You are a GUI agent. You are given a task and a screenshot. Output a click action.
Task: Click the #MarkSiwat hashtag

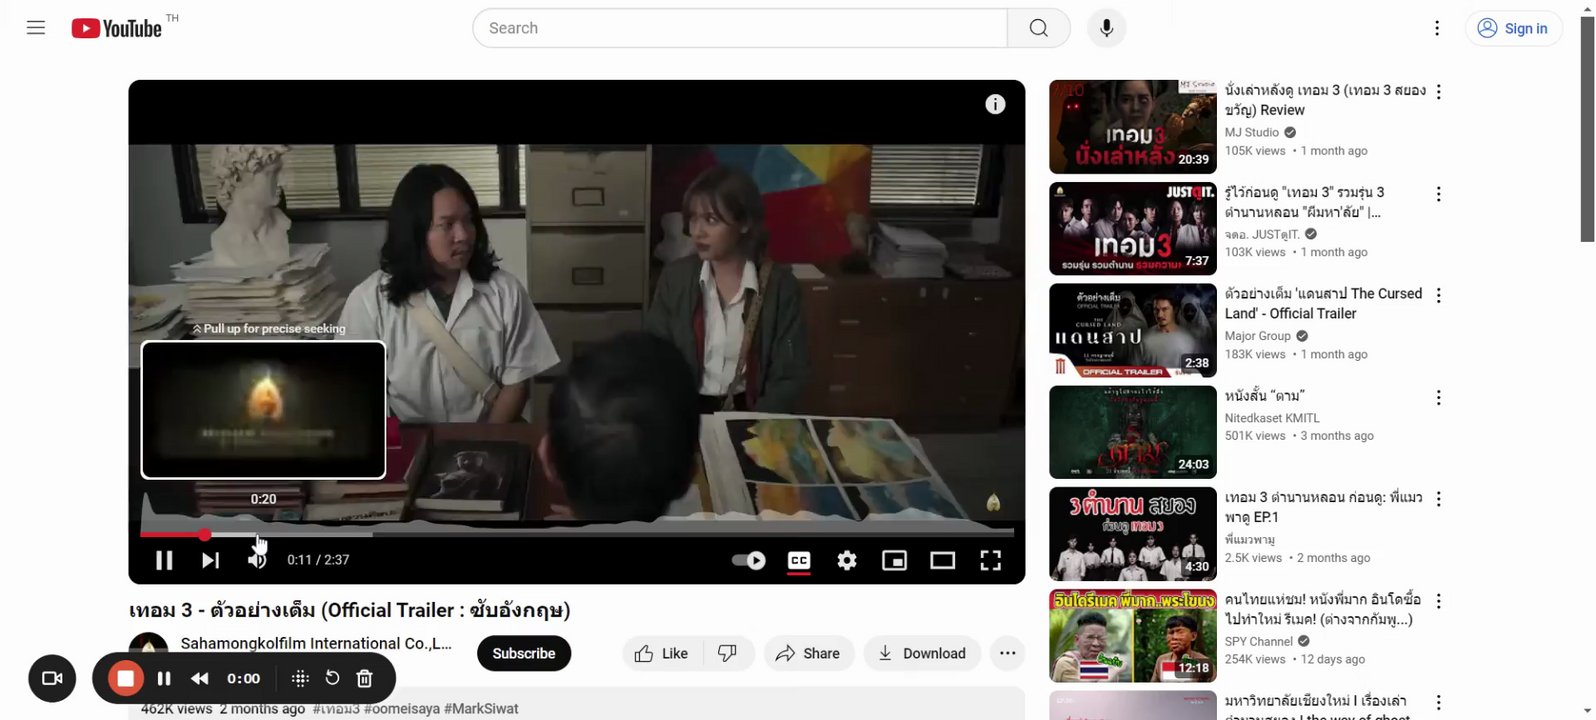tap(481, 708)
